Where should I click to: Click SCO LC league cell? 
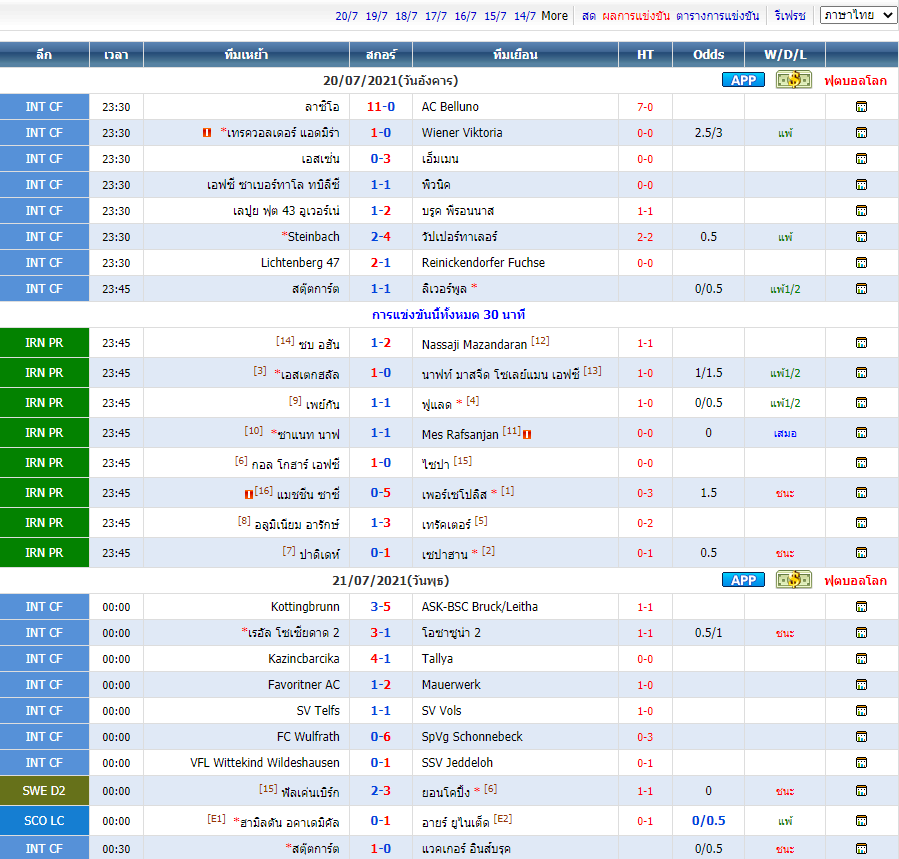pos(44,821)
